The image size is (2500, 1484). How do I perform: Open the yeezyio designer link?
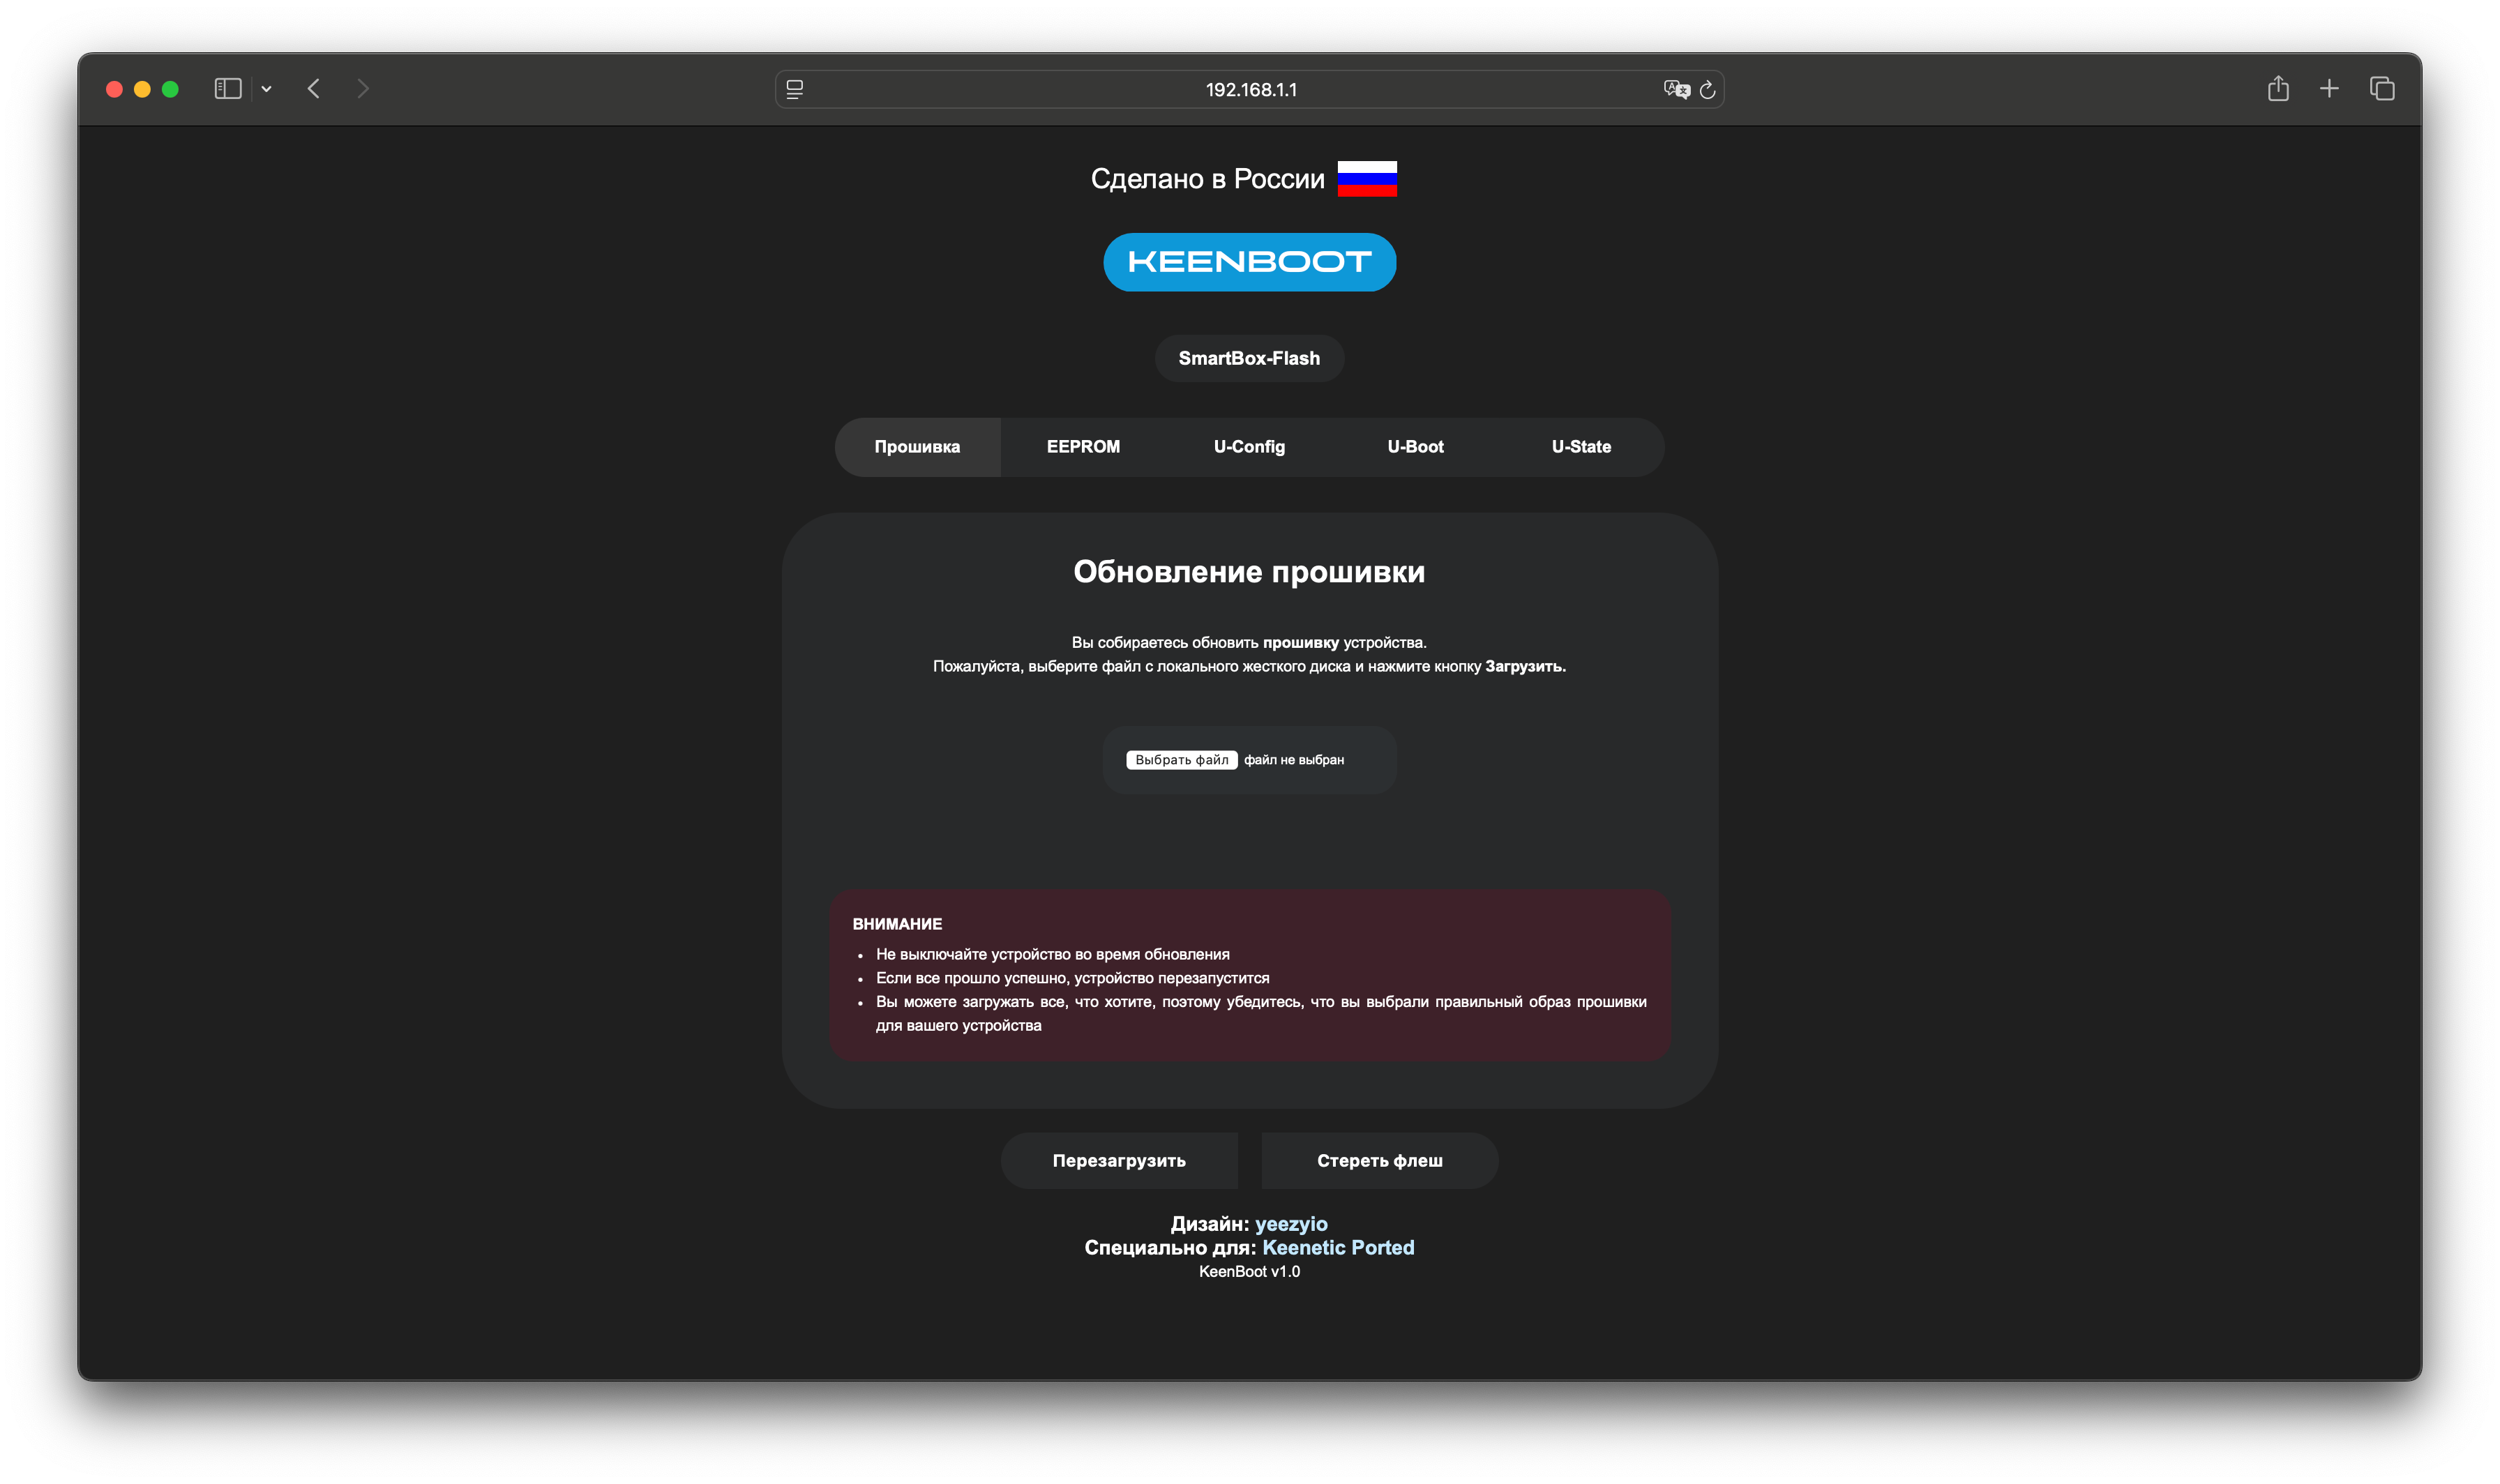pyautogui.click(x=1291, y=1224)
